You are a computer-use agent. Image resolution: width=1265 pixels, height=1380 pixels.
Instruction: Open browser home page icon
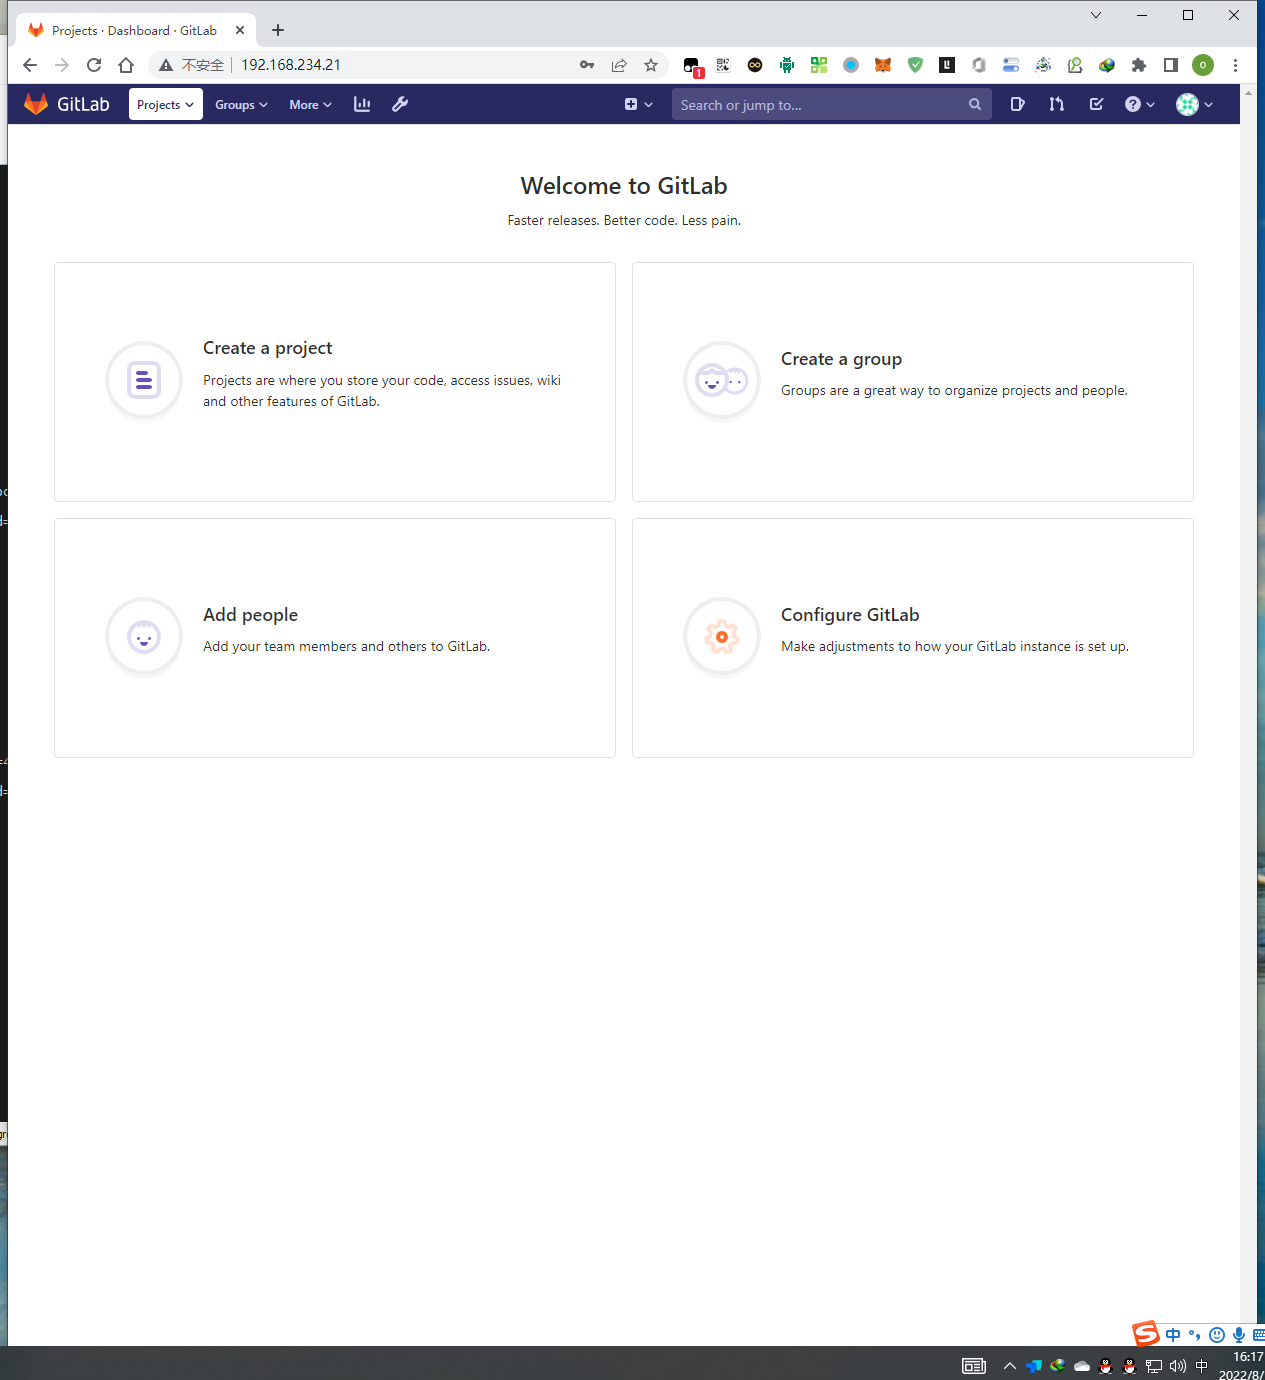pos(126,65)
